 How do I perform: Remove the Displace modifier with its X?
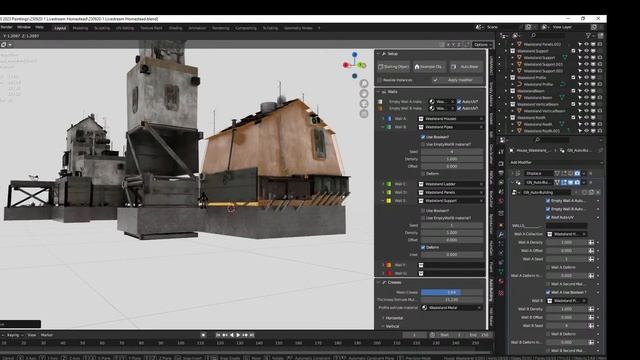click(591, 173)
